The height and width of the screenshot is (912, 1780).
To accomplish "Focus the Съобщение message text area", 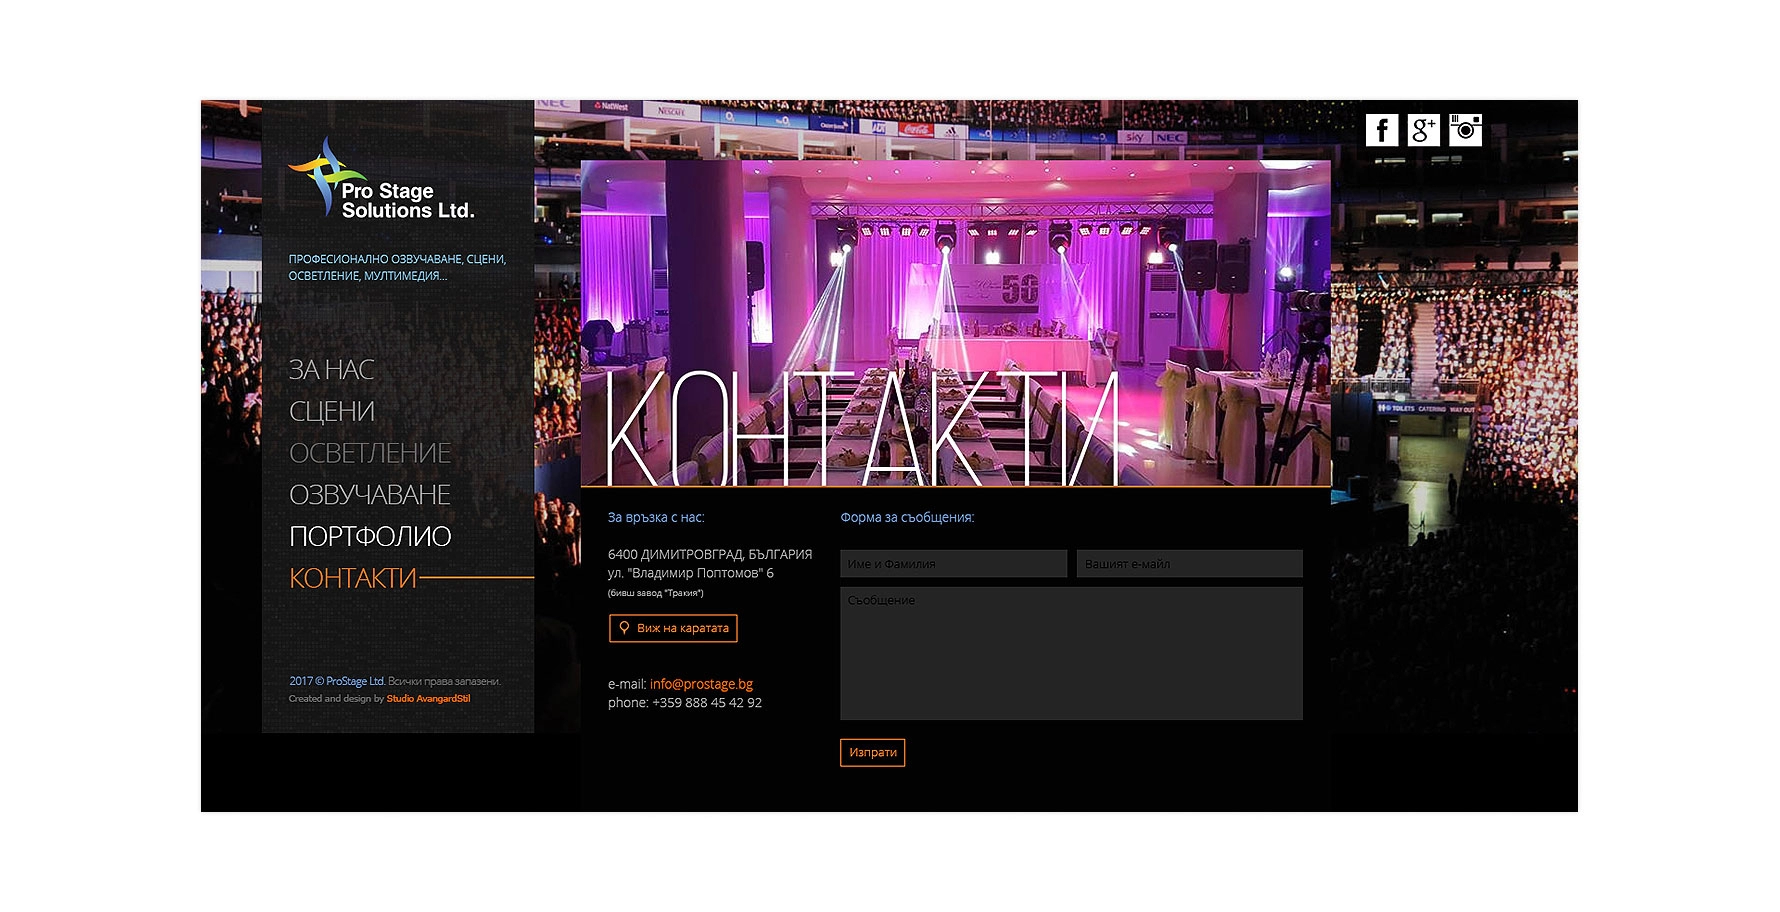I will [x=1071, y=654].
